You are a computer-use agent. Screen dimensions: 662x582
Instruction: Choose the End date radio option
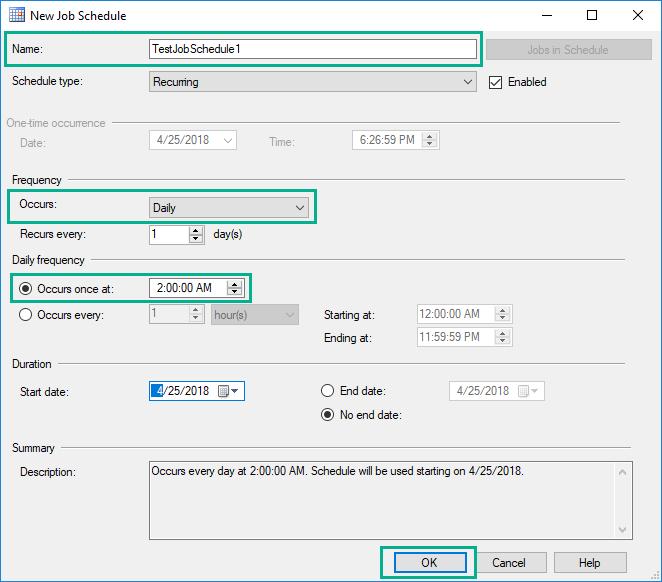tap(328, 391)
